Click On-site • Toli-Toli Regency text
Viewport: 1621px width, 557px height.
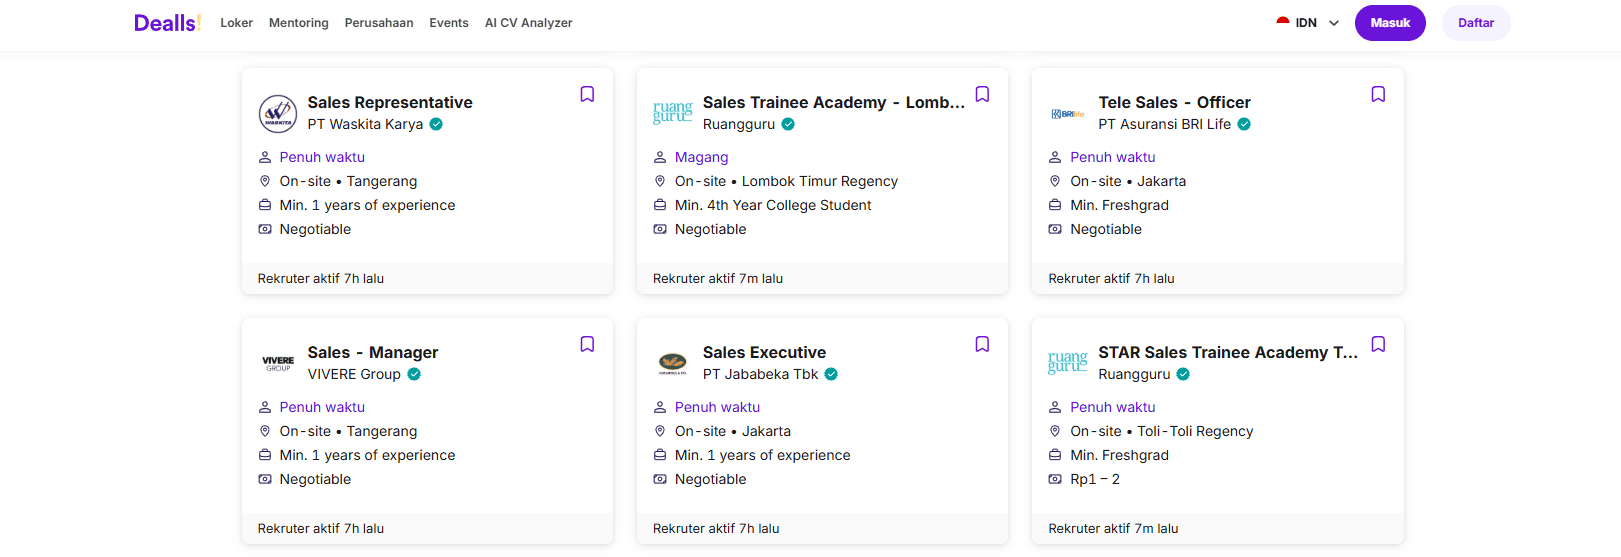1162,431
